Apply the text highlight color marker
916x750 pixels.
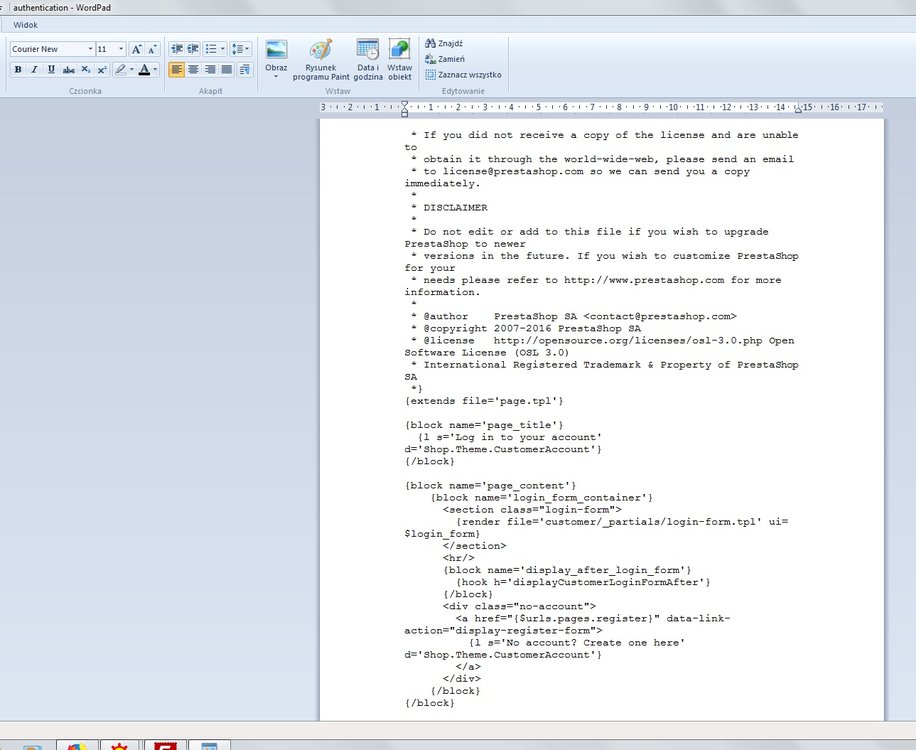pos(120,70)
